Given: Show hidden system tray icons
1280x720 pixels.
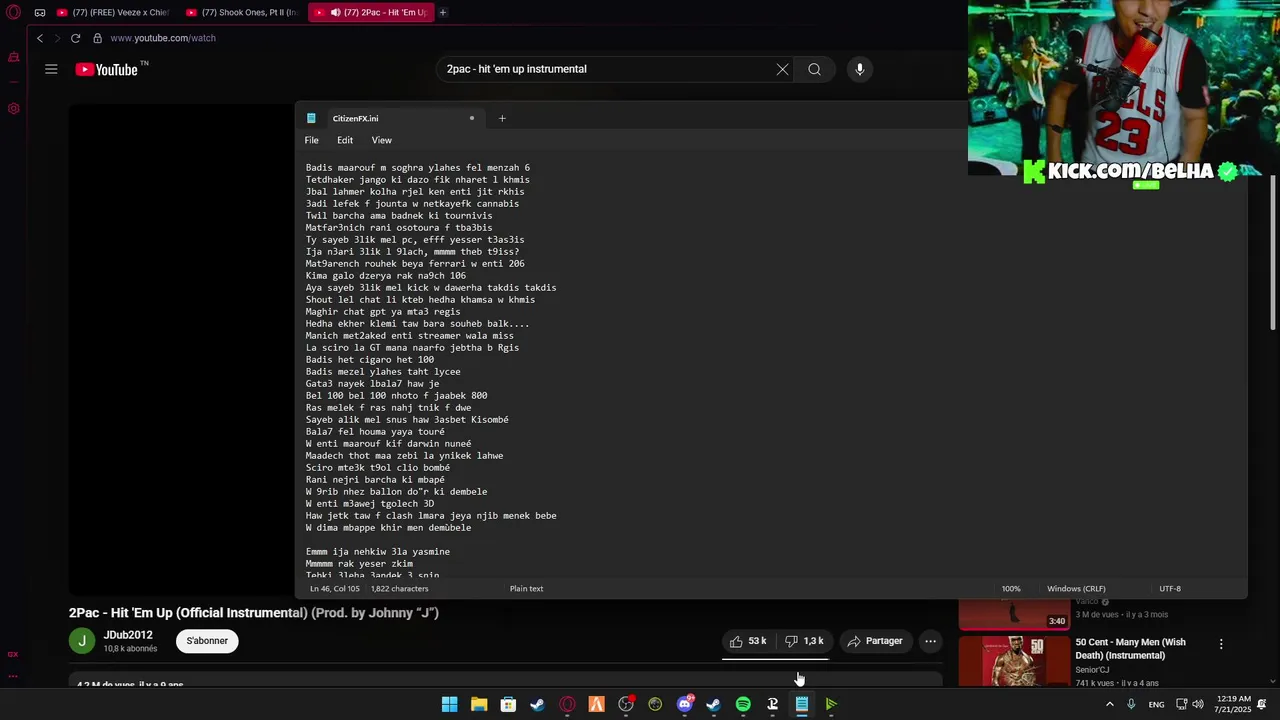Looking at the screenshot, I should pos(1109,704).
